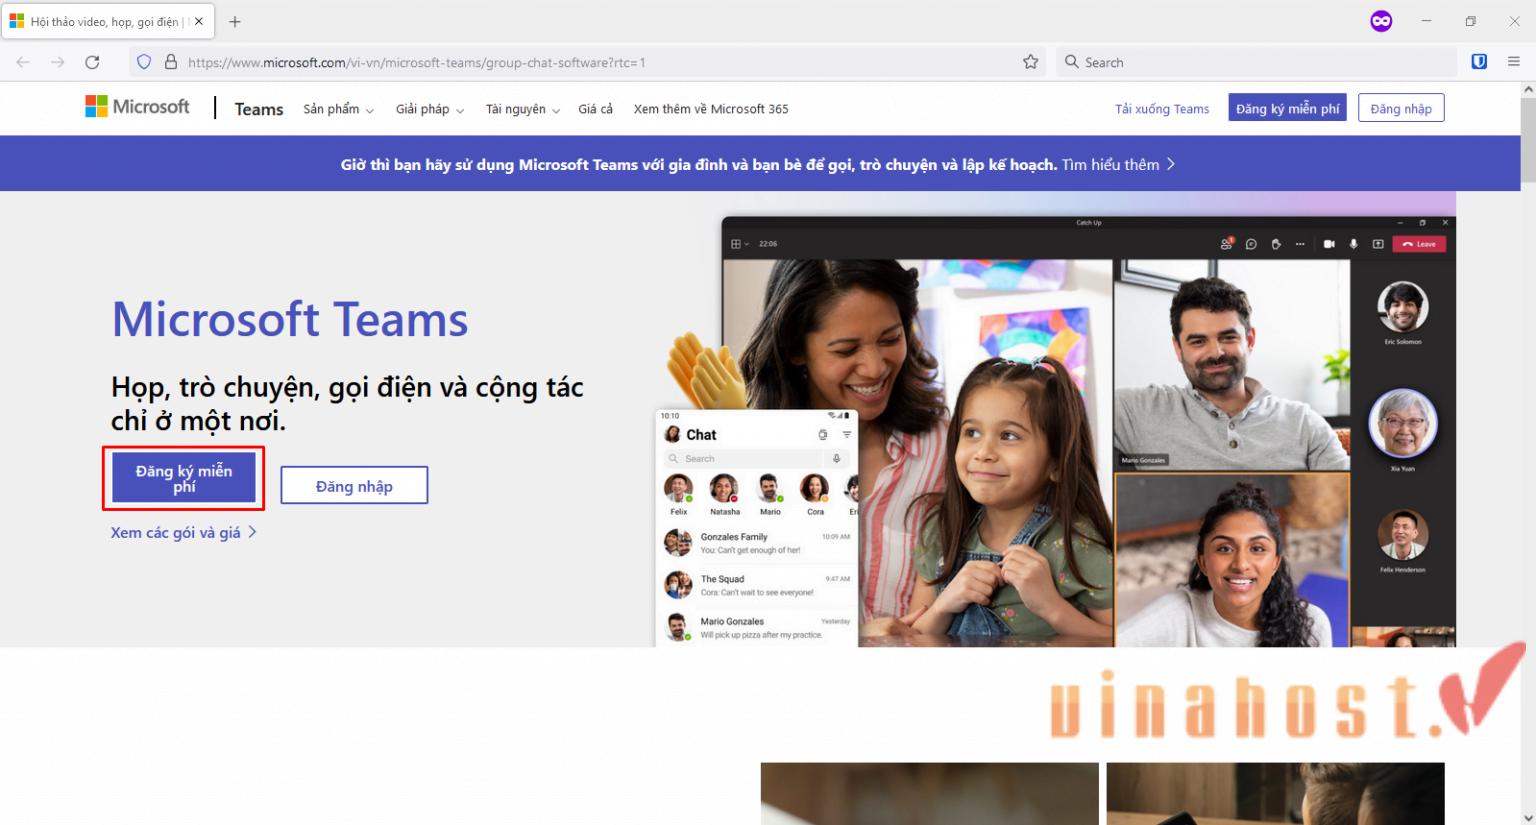Image resolution: width=1536 pixels, height=825 pixels.
Task: Click the hero Đăng nhập button
Action: pos(354,486)
